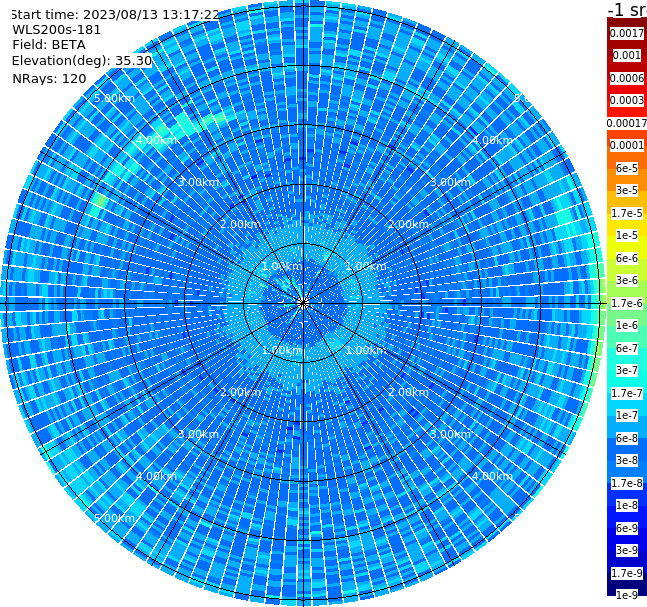The width and height of the screenshot is (647, 607).
Task: Select the 1e-7 colorbar label
Action: coord(627,415)
